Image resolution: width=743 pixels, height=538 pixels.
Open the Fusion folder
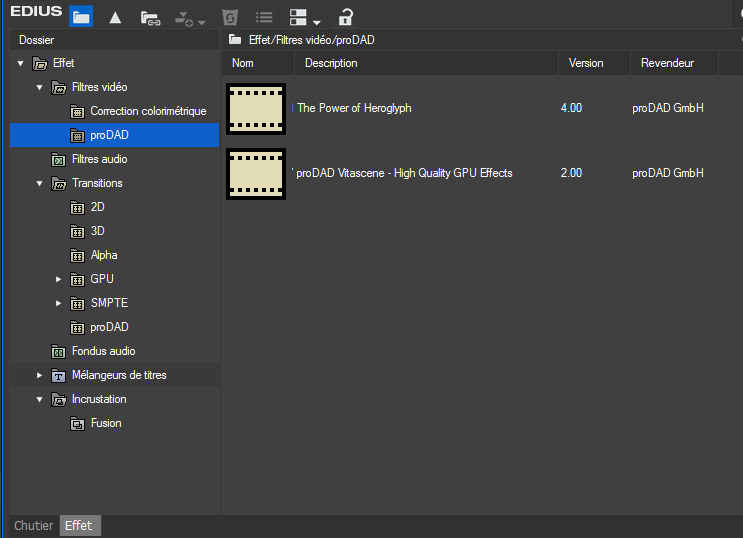[x=106, y=423]
